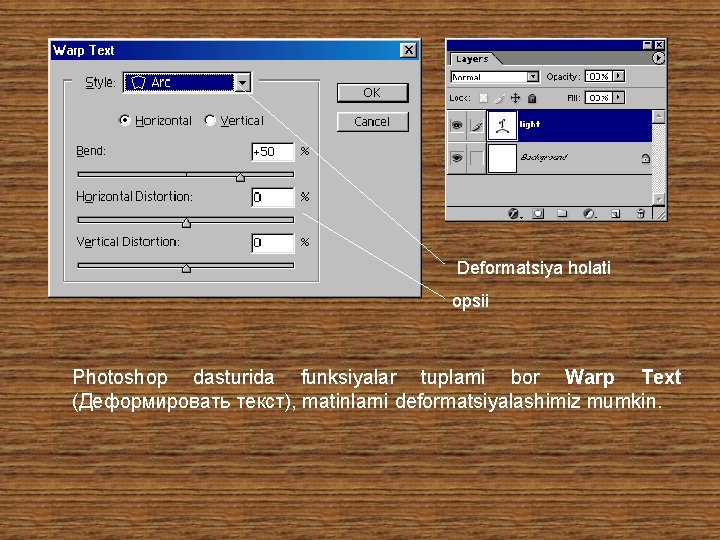Click the Bend slider handle
Viewport: 720px width, 540px height.
coord(240,177)
